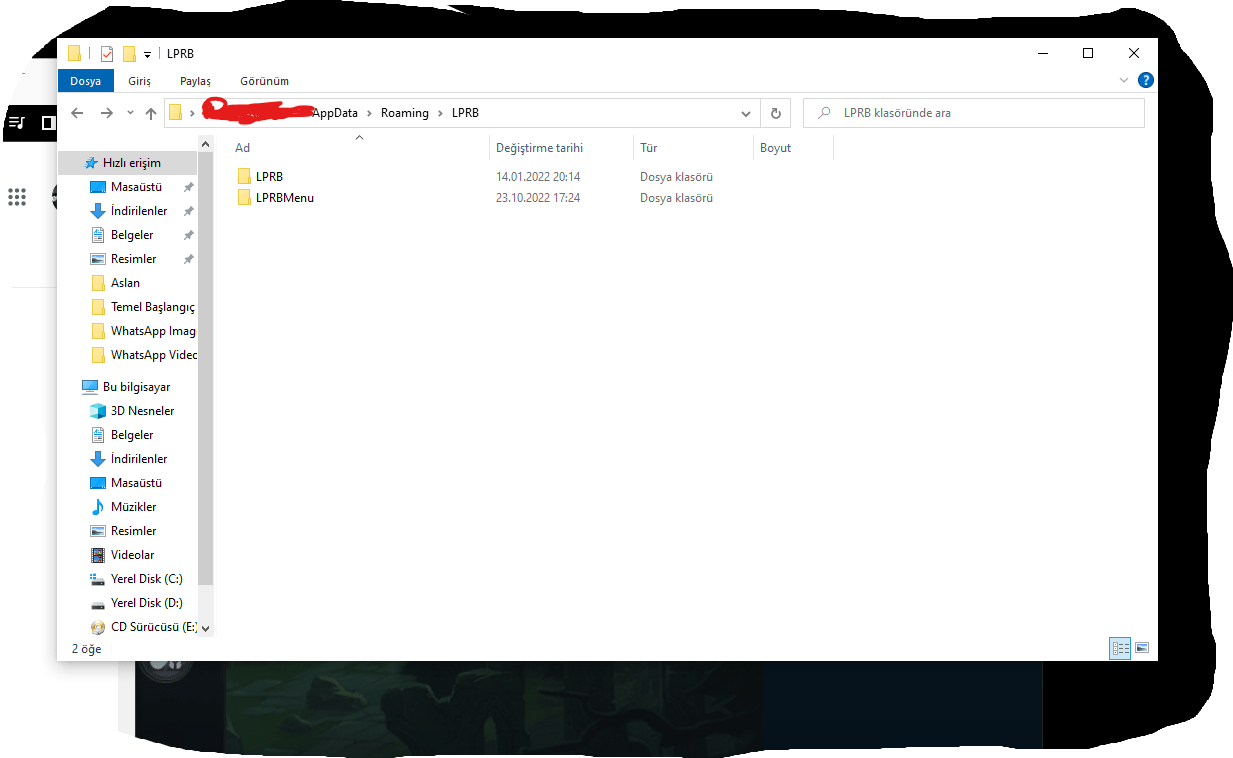Click Roaming in the address path
The height and width of the screenshot is (758, 1233).
click(x=405, y=113)
